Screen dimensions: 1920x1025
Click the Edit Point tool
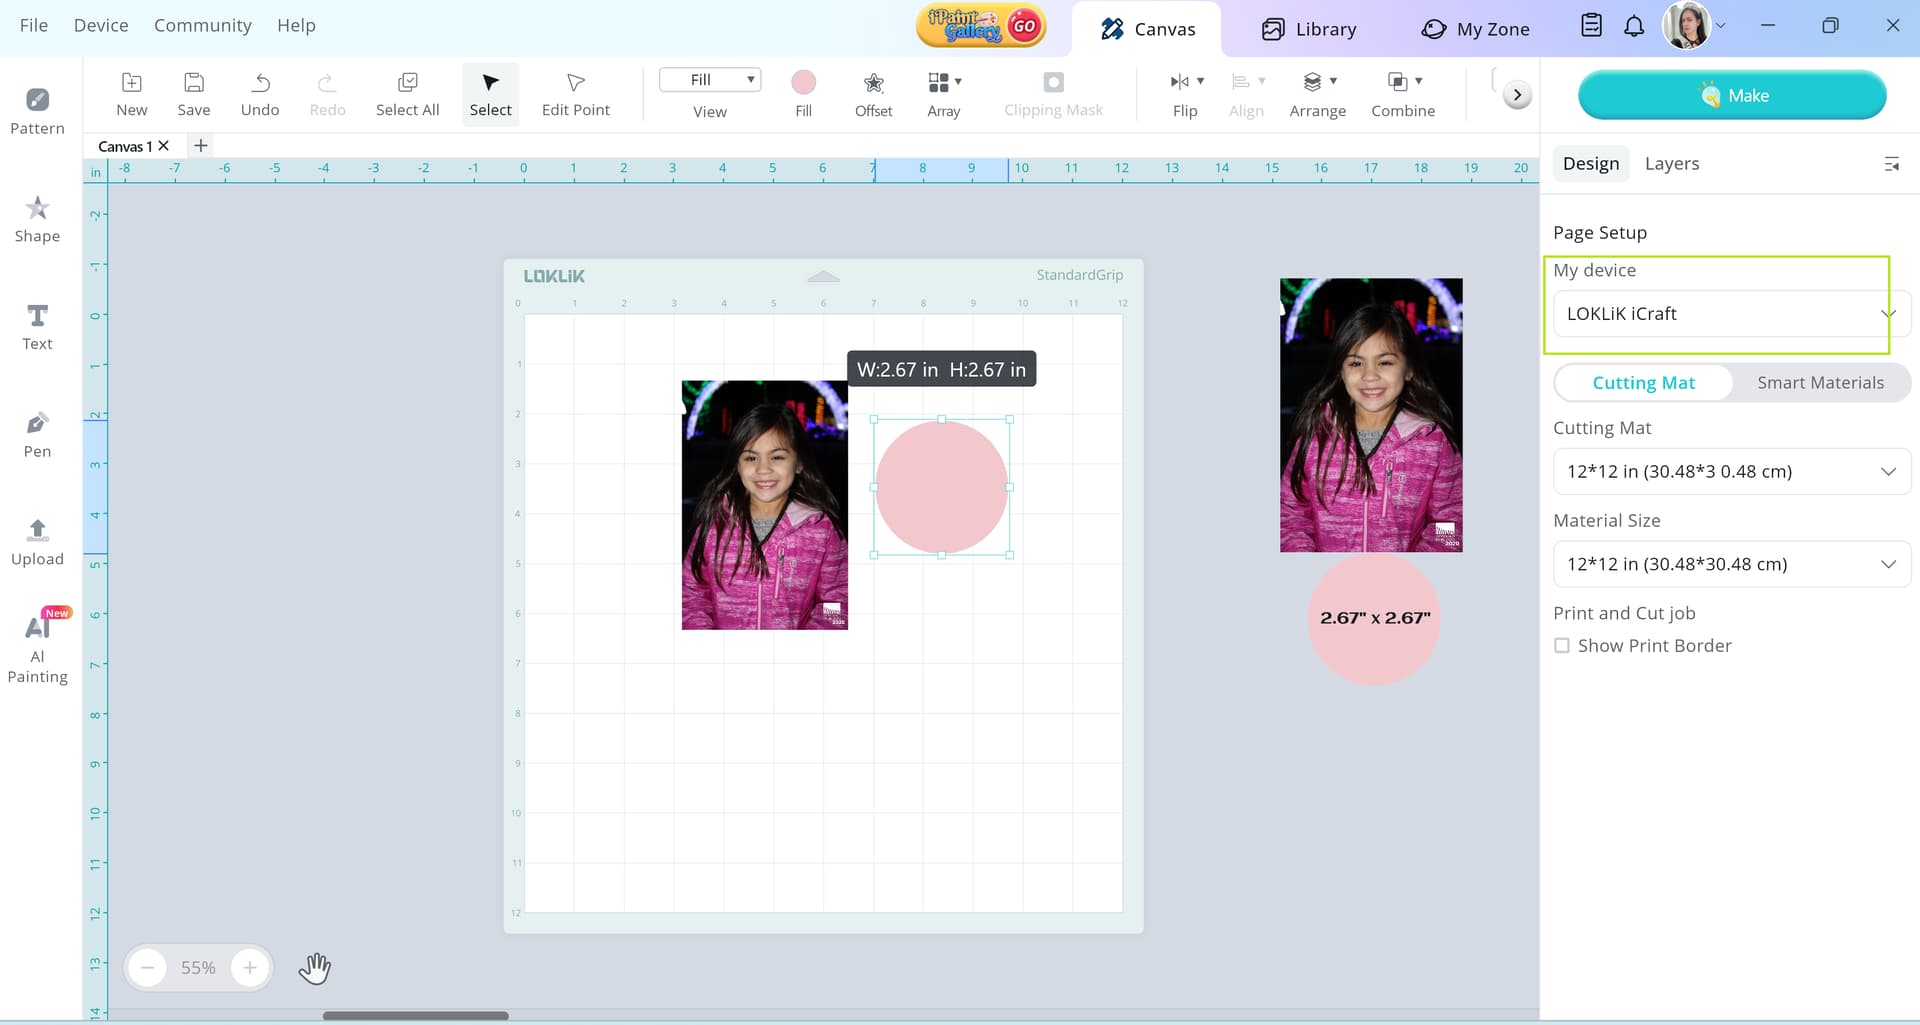[575, 94]
